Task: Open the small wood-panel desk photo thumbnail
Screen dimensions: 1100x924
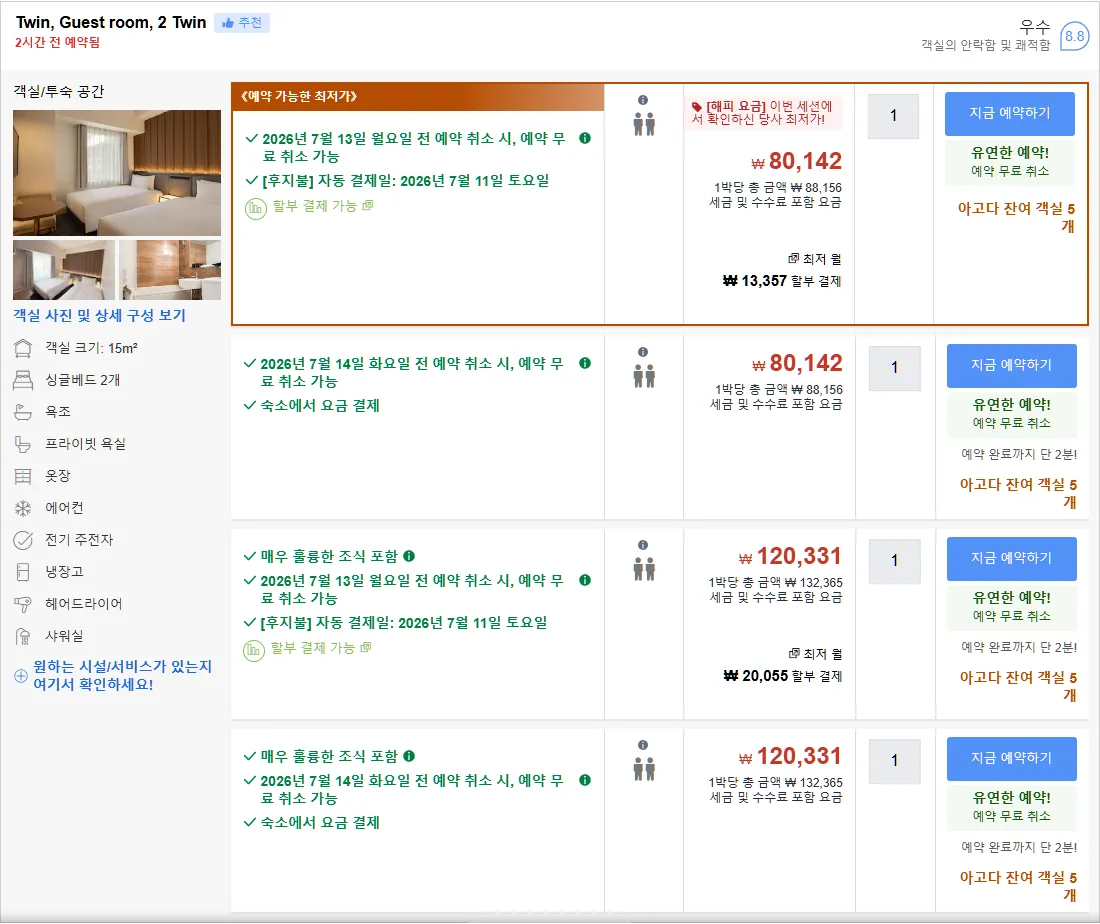Action: (170, 270)
